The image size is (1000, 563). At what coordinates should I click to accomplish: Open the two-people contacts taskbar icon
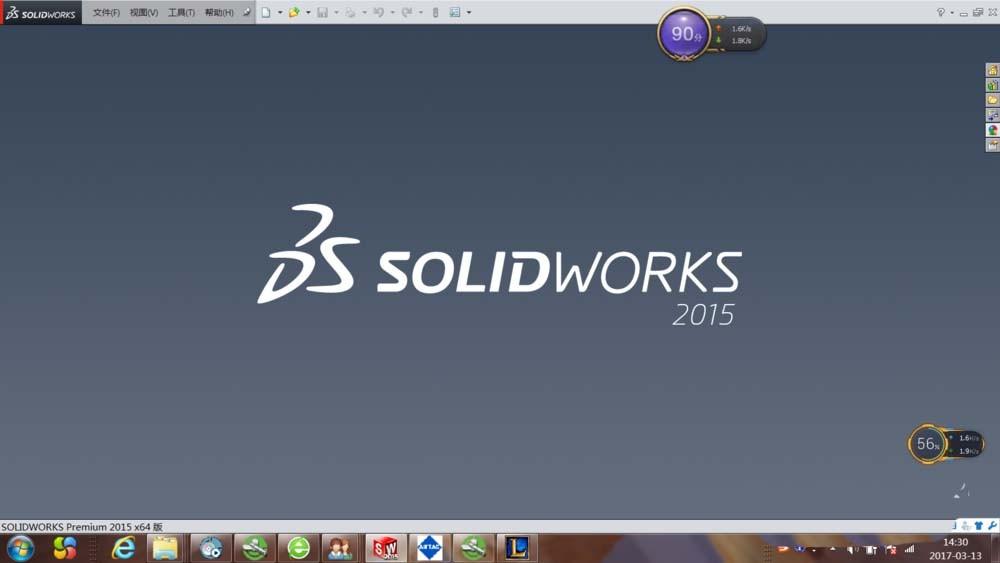click(x=339, y=548)
